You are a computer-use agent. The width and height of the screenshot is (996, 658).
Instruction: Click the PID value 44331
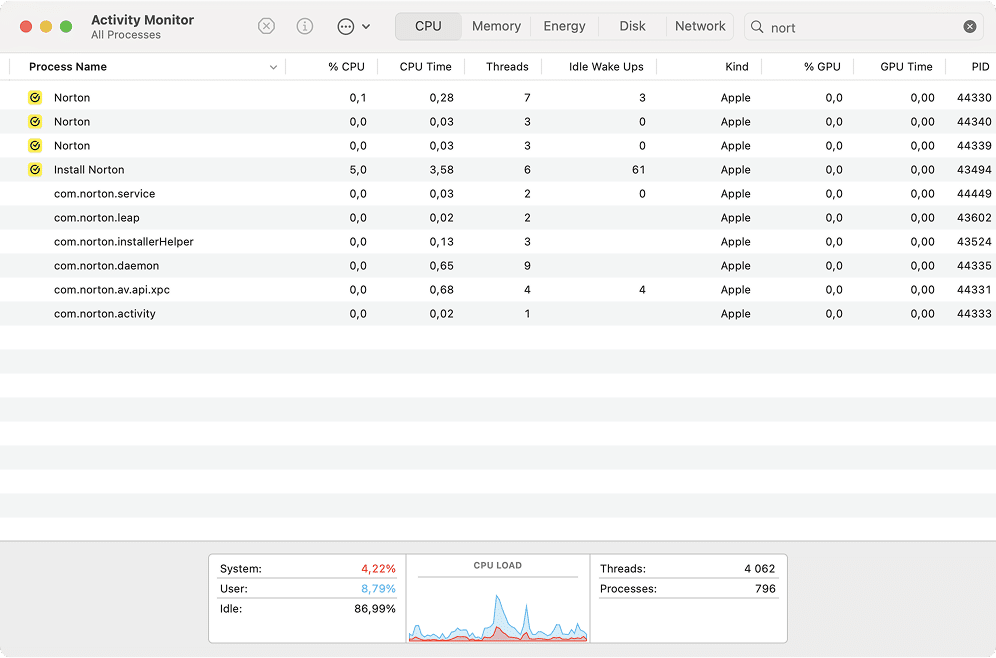[974, 290]
